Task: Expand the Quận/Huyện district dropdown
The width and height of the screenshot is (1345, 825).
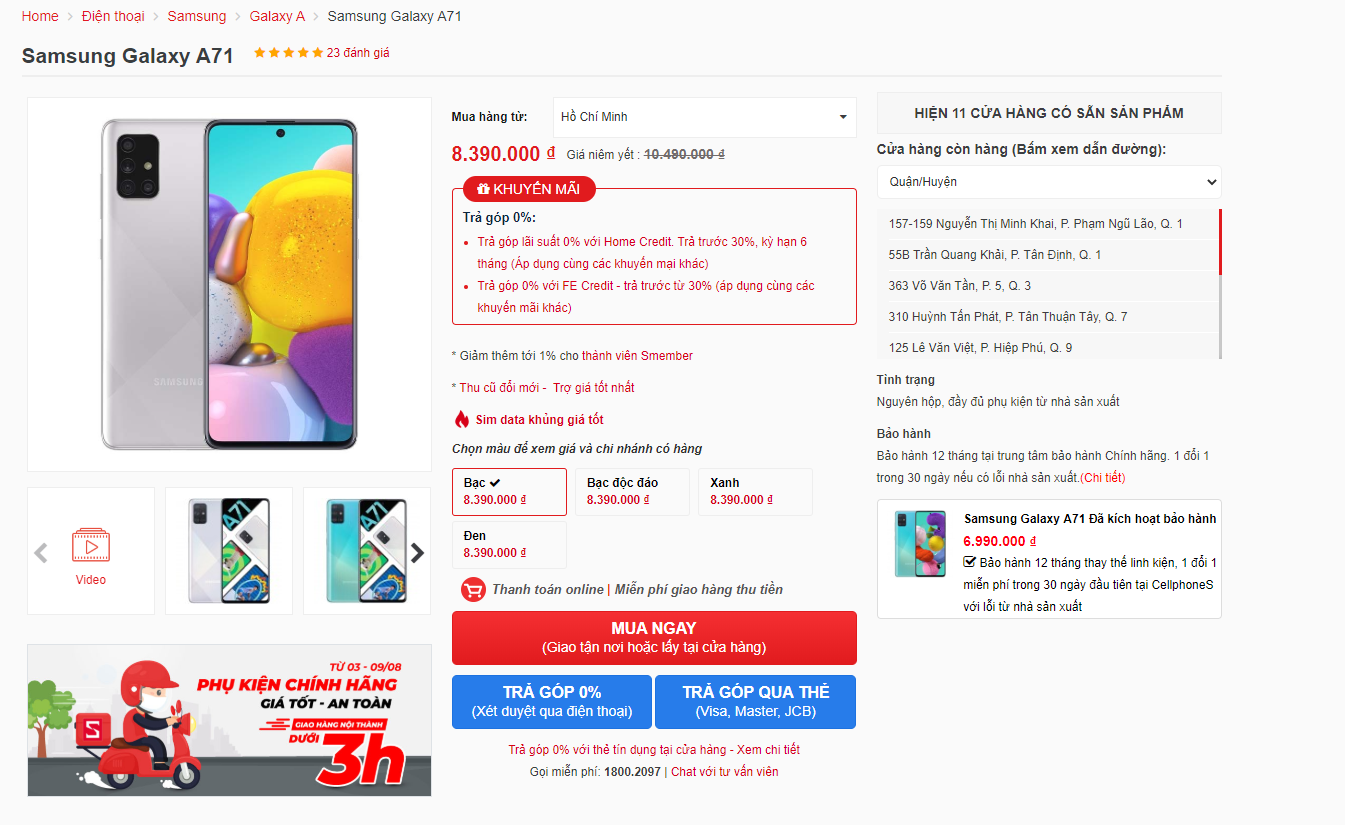Action: (x=1049, y=182)
